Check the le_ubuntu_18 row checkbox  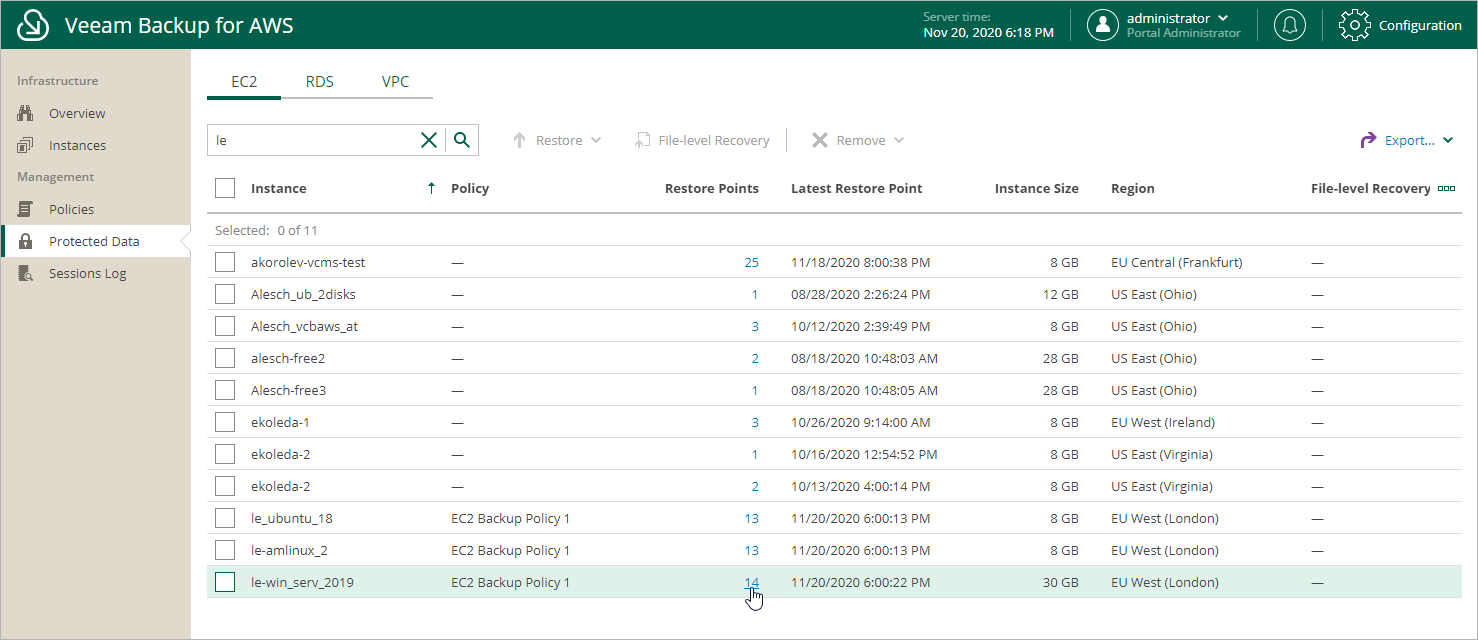pos(225,518)
